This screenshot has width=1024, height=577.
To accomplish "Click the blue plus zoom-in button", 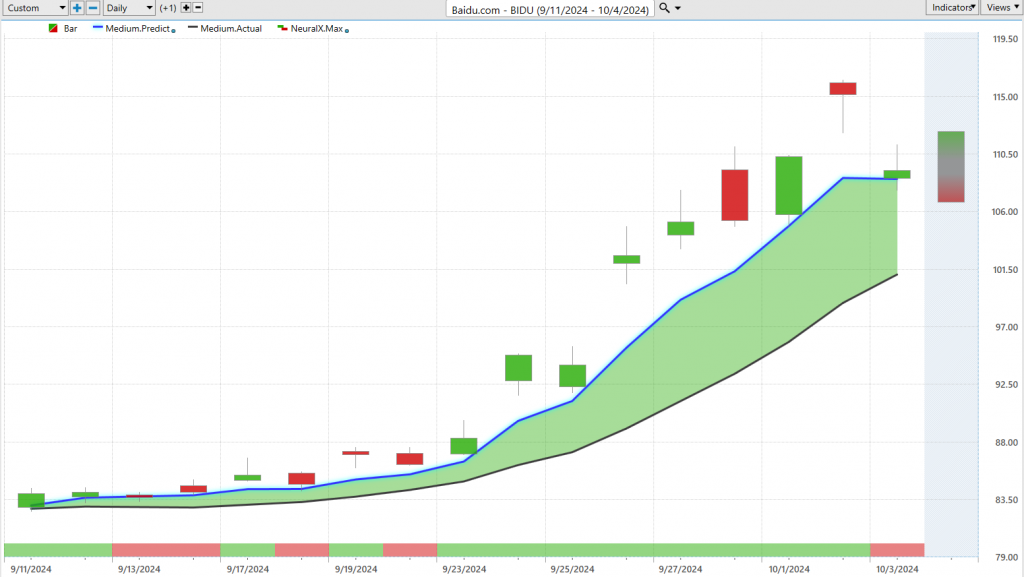I will [77, 8].
